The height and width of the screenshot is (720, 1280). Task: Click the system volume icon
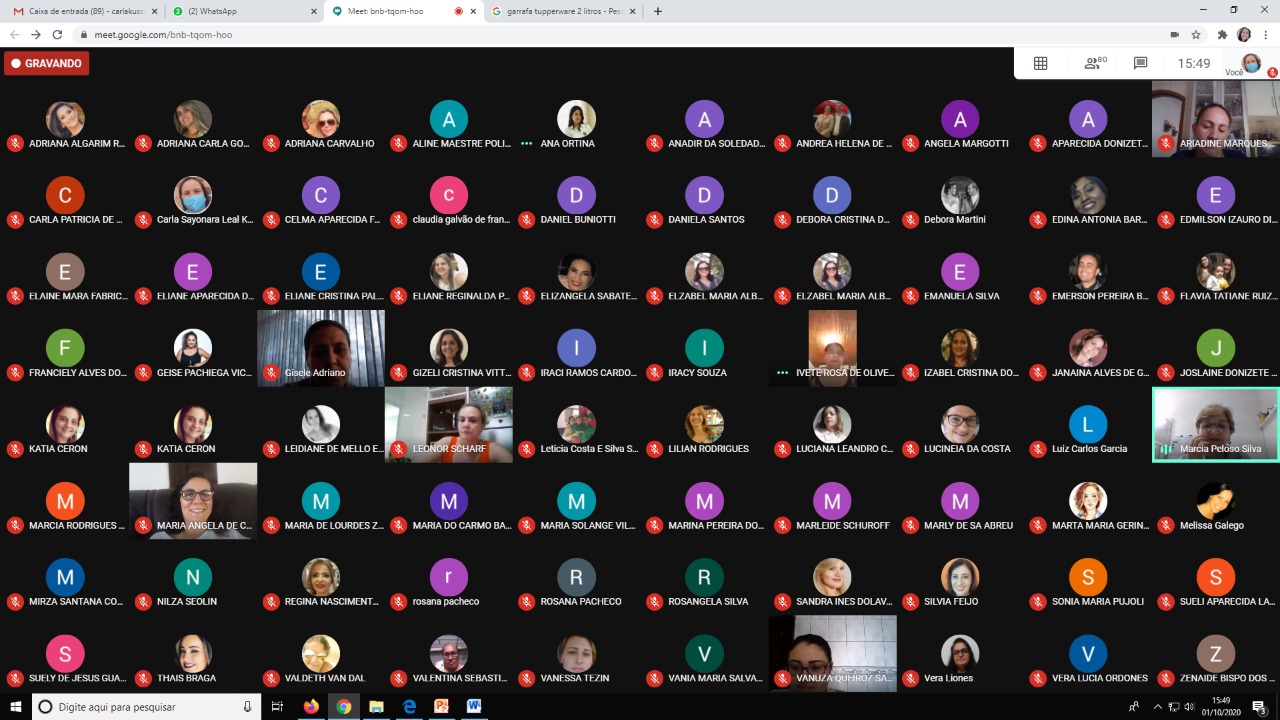(x=1191, y=707)
